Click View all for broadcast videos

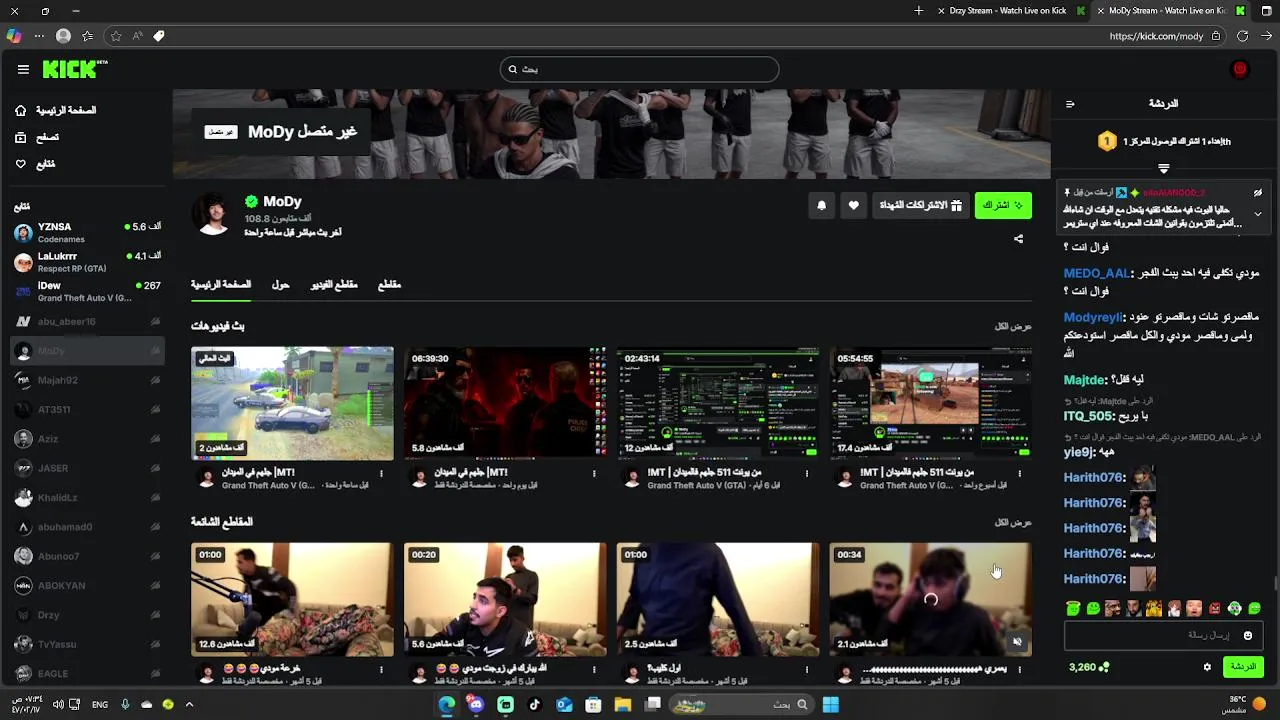pyautogui.click(x=1013, y=326)
